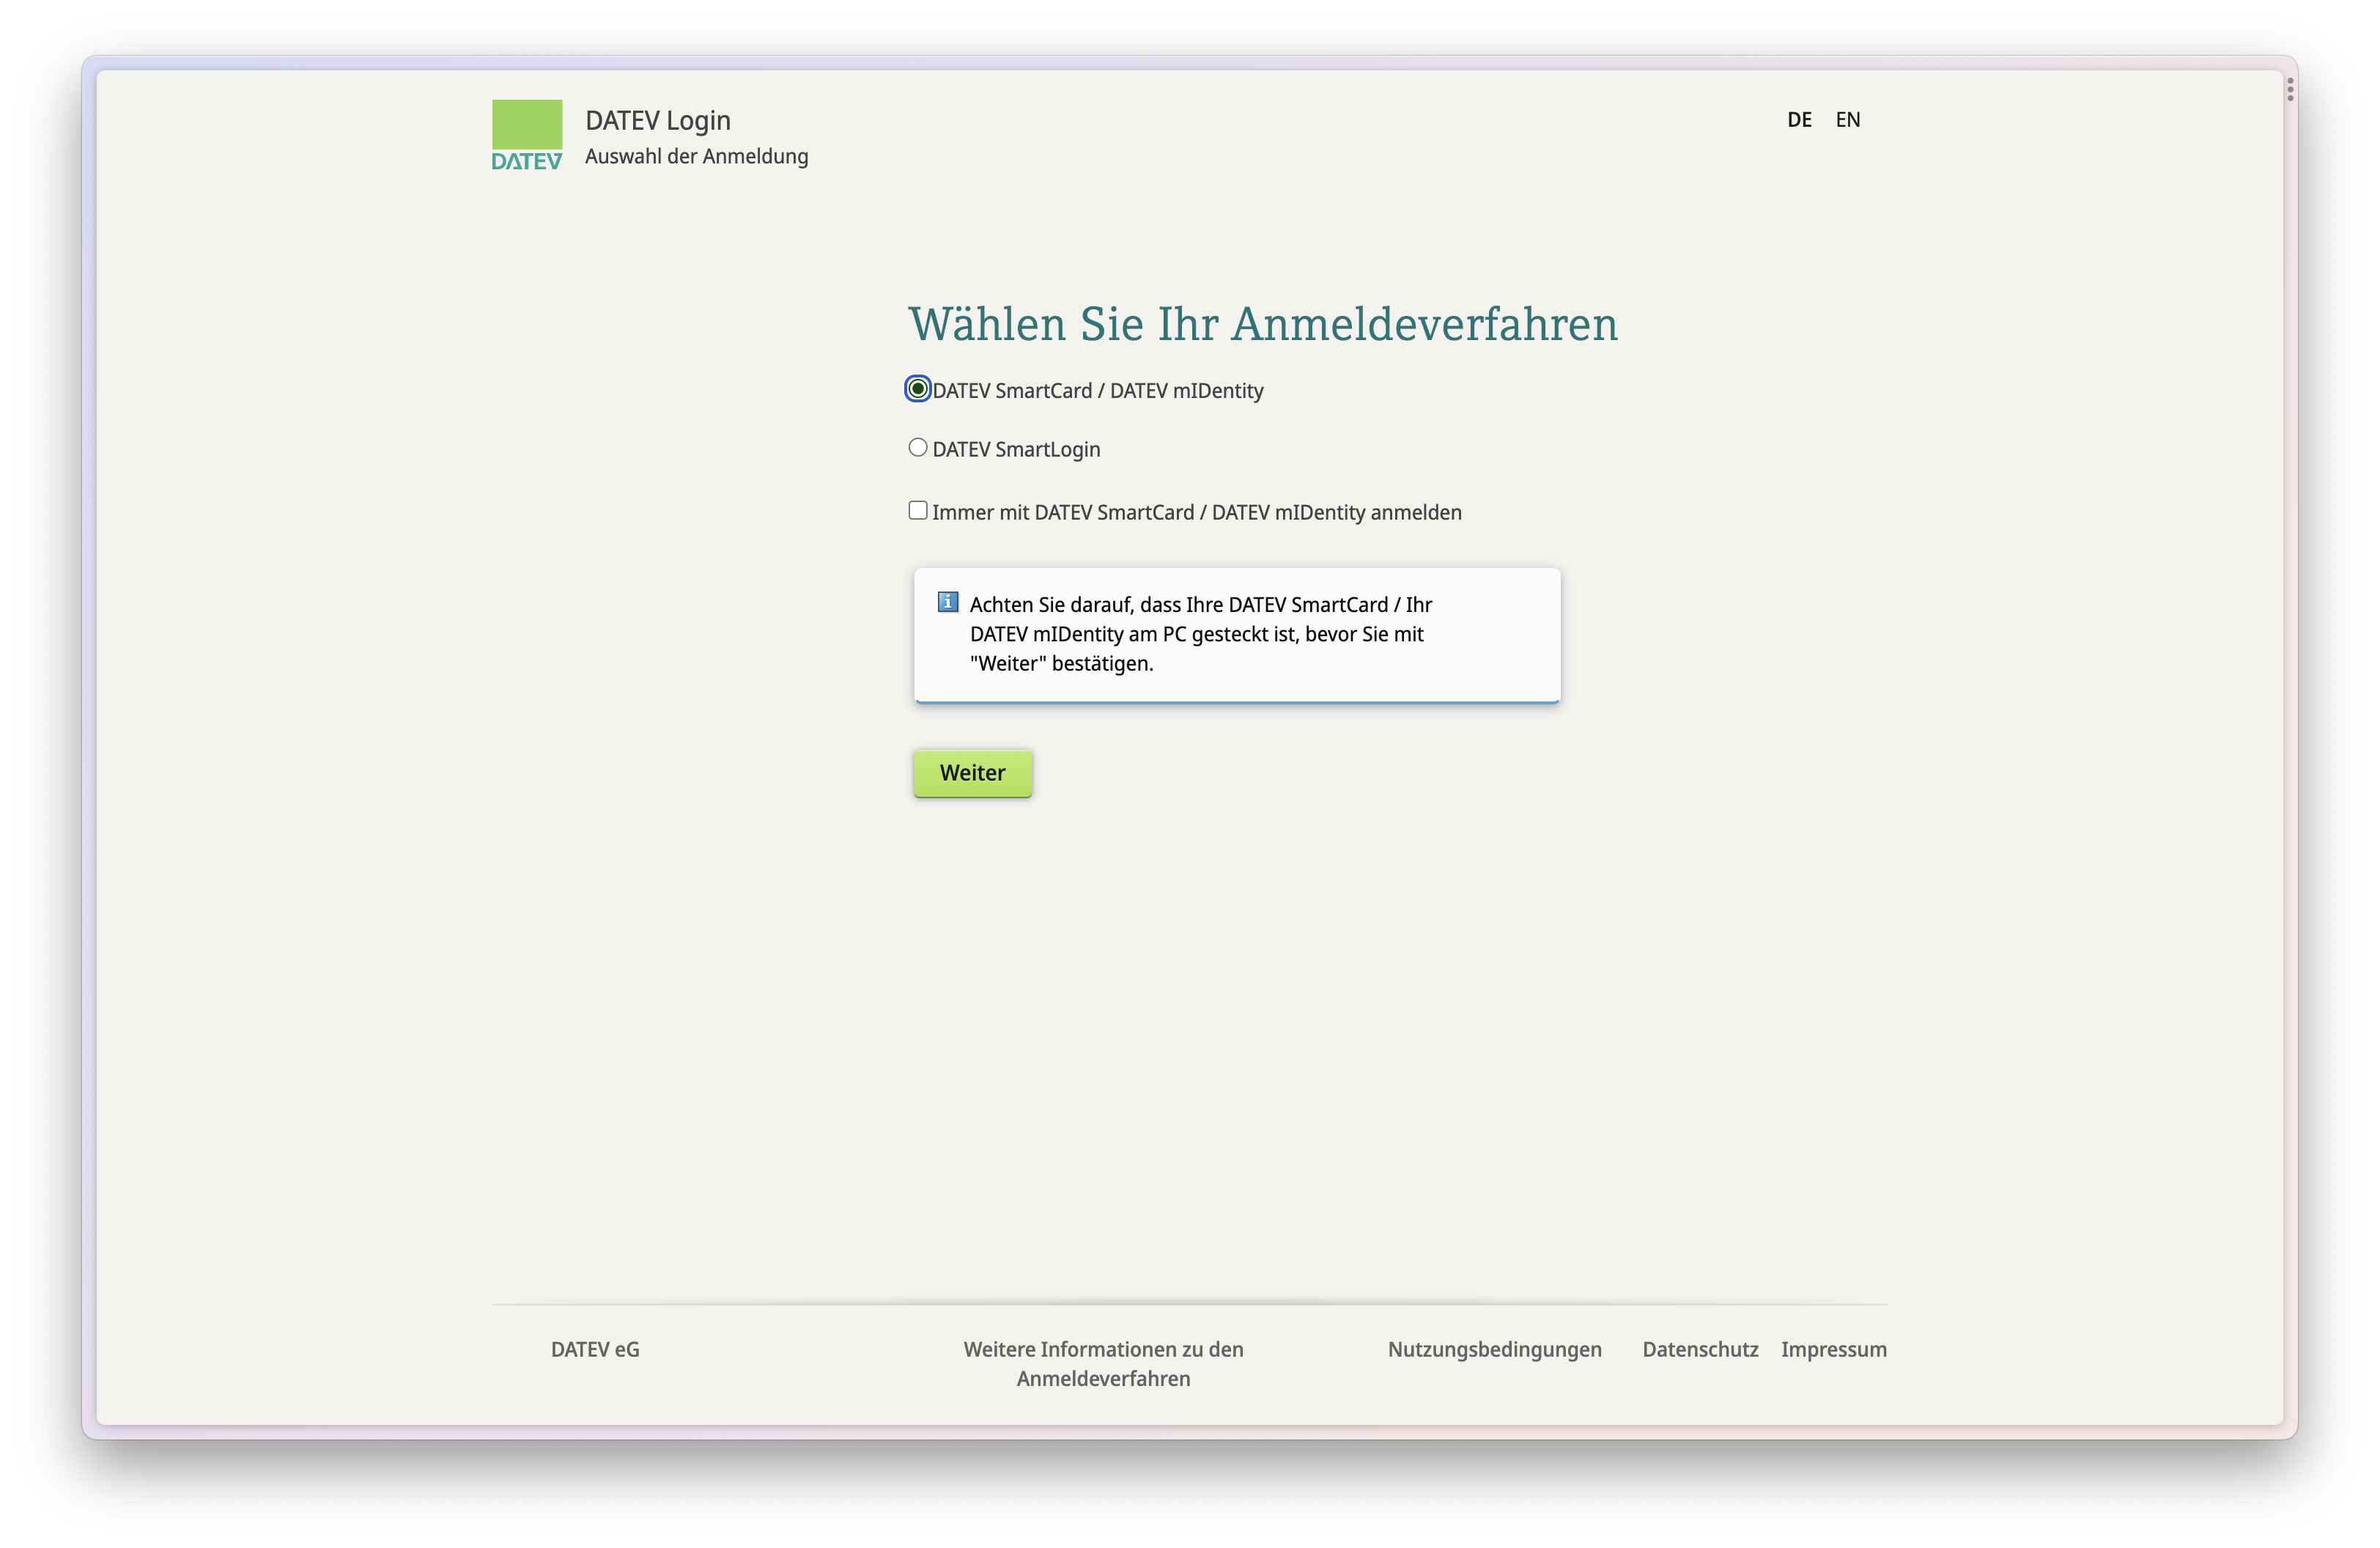Click the Immer mit DATEV SmartCard label text
2380x1548 pixels.
coord(1196,513)
